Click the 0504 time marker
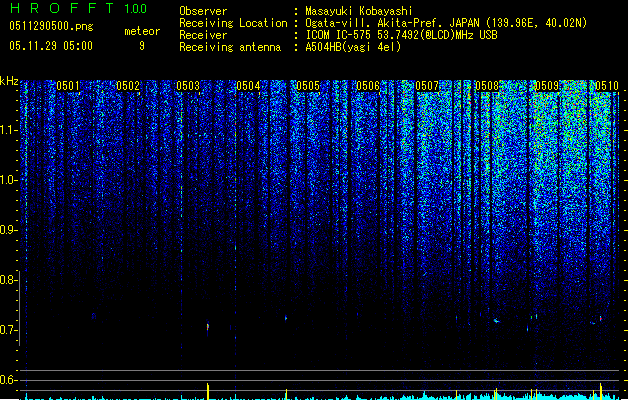 tap(248, 86)
